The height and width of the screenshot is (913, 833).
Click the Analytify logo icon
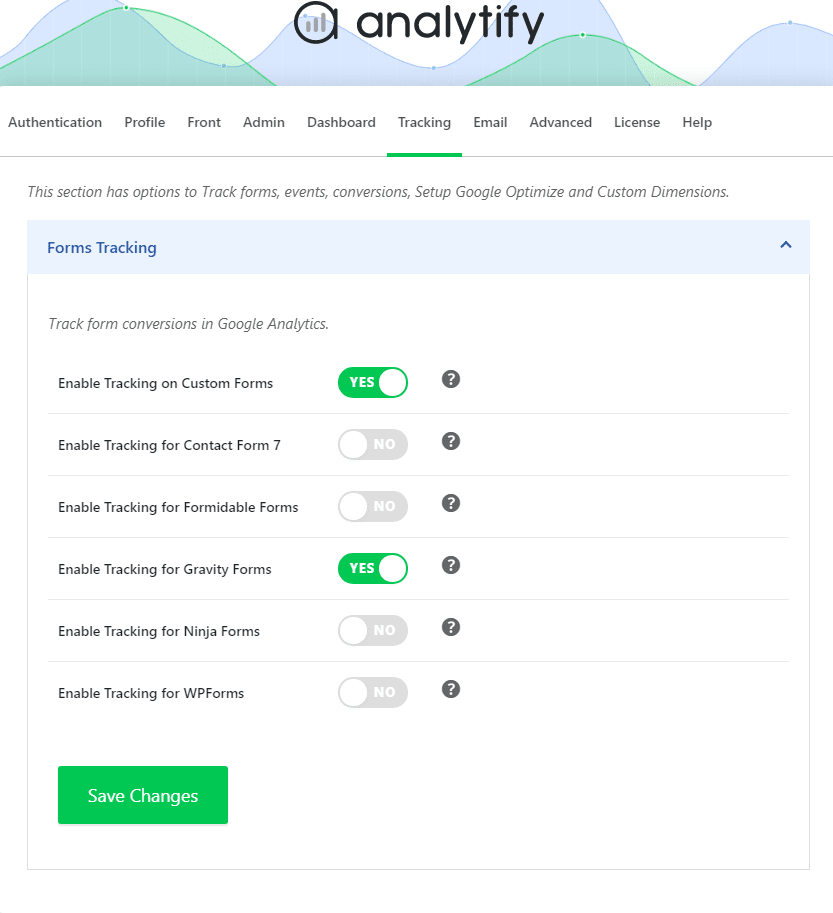[316, 23]
